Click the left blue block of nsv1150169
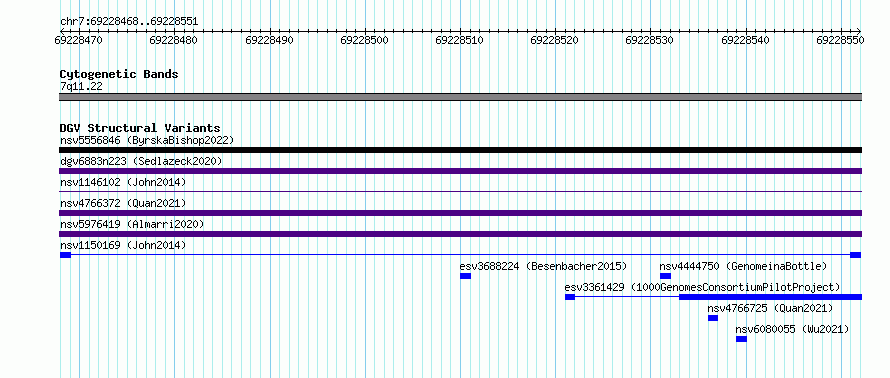Viewport: 890px width, 378px height. [x=65, y=255]
